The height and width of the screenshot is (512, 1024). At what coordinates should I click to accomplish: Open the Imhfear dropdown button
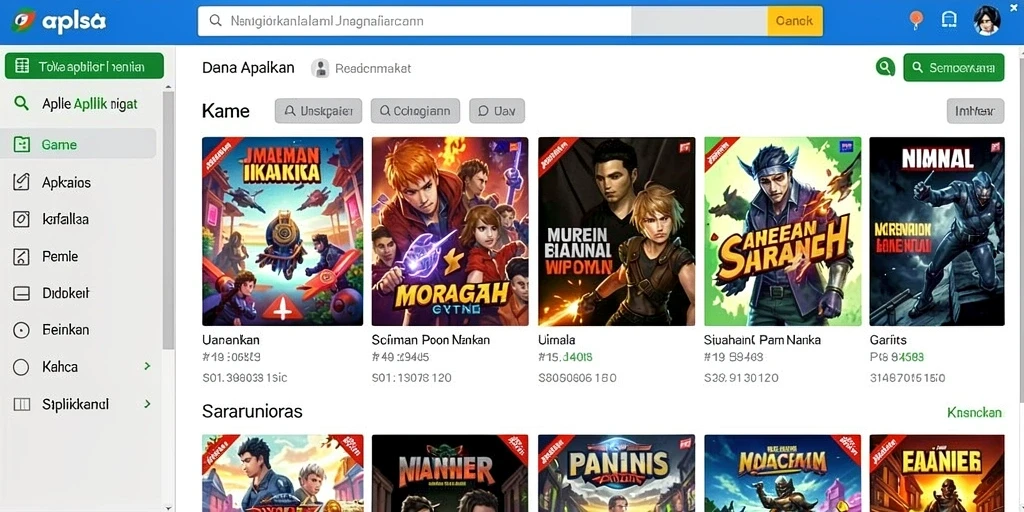click(x=975, y=111)
